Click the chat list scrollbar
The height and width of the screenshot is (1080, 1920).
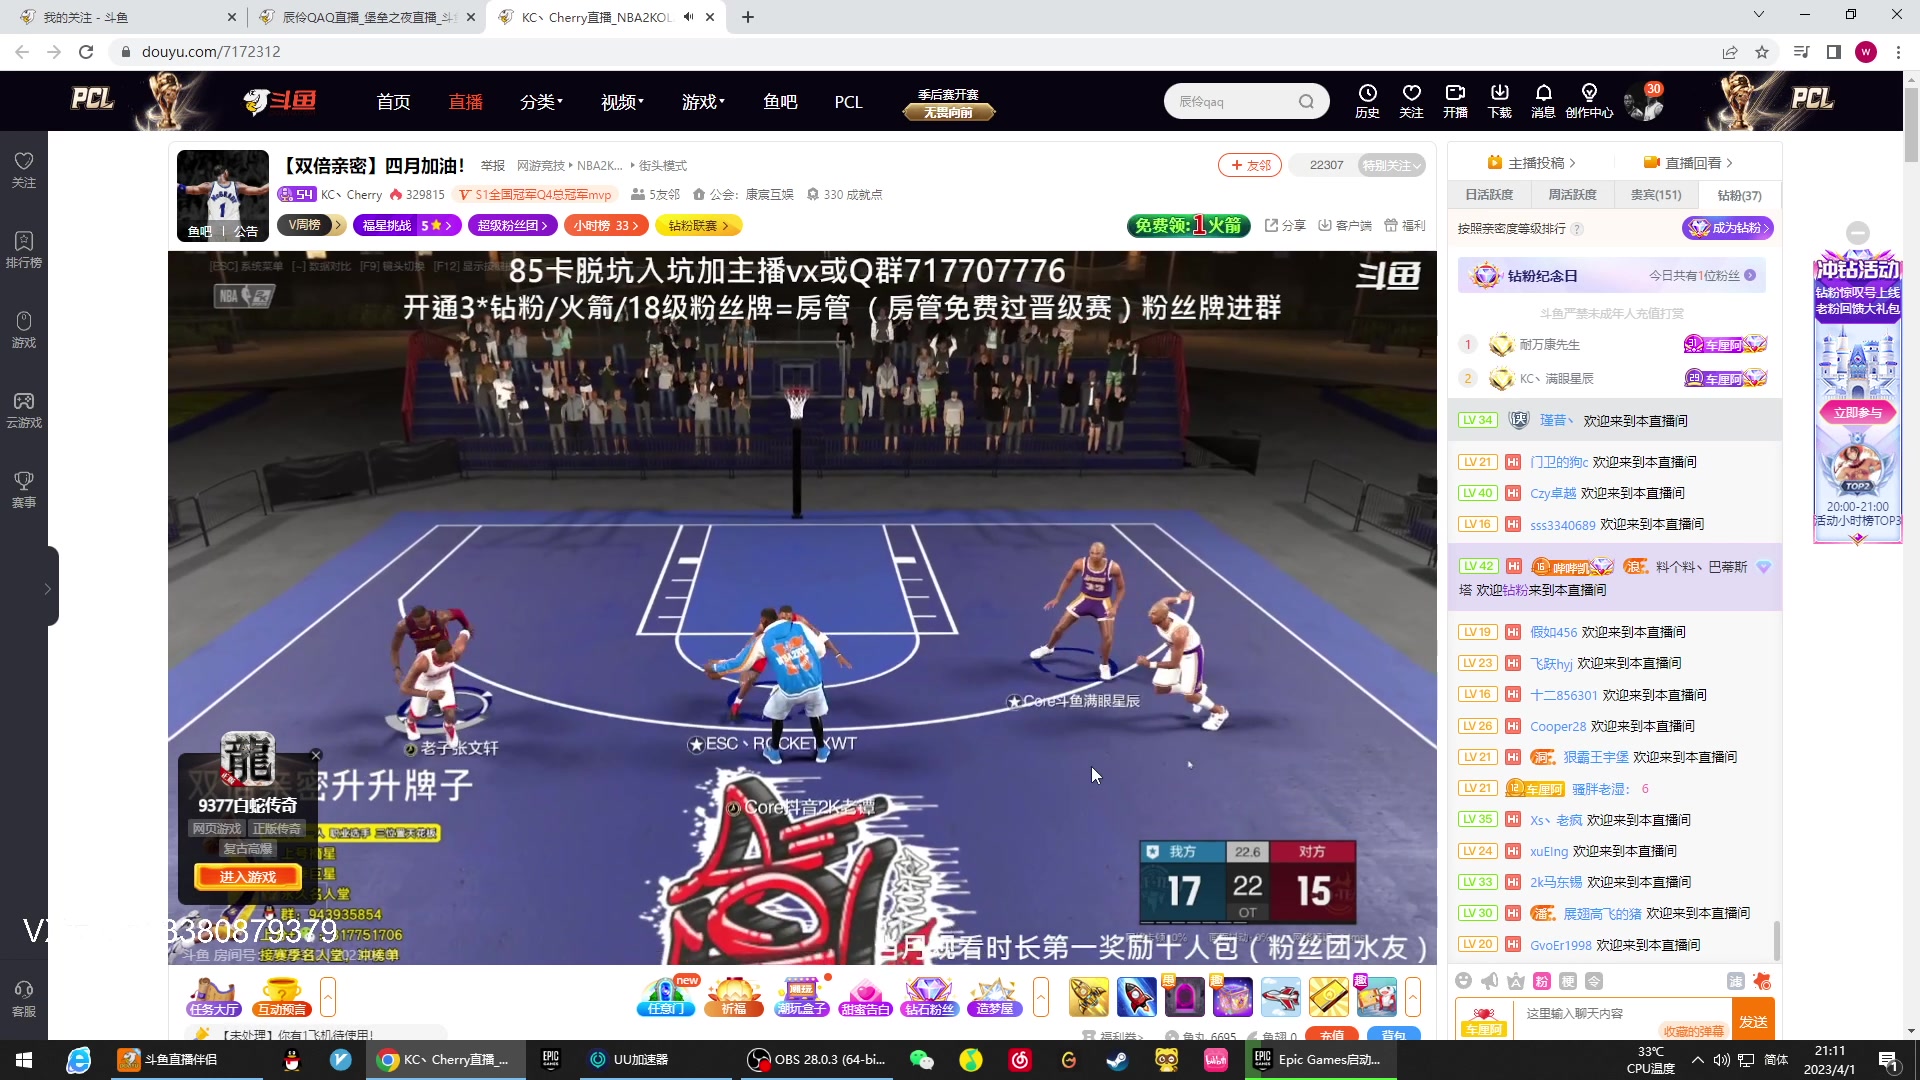pos(1776,940)
